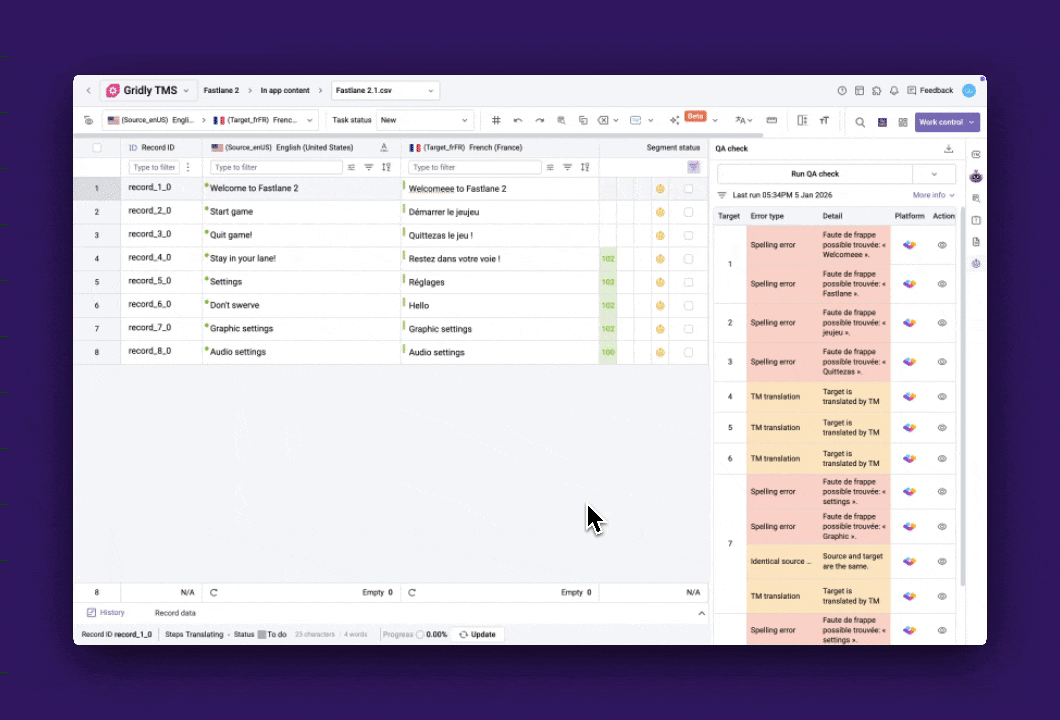The width and height of the screenshot is (1060, 720).
Task: Click the Update button in status bar
Action: (477, 634)
